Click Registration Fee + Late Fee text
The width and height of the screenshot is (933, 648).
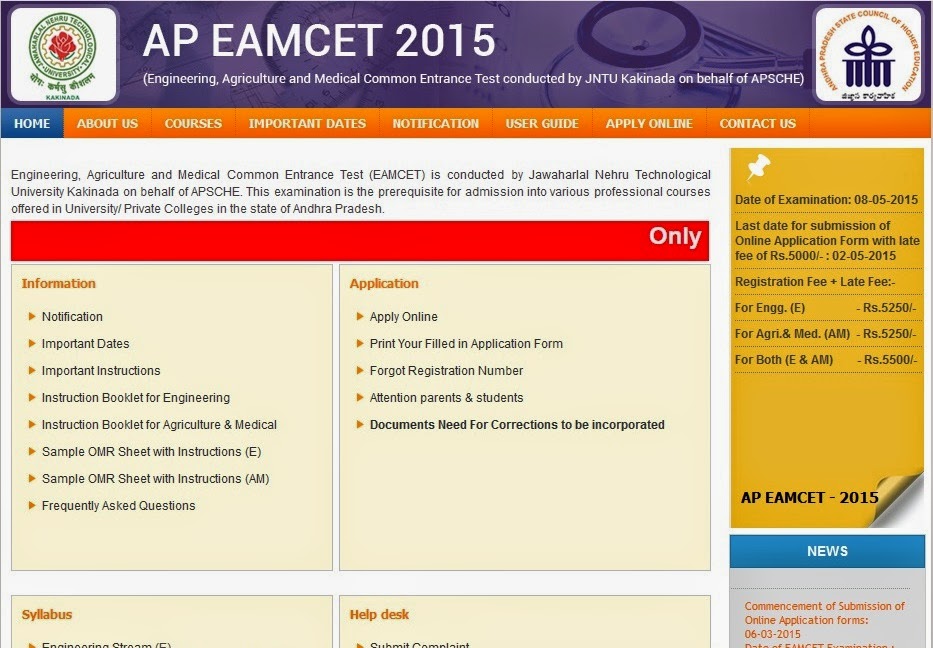pos(815,282)
